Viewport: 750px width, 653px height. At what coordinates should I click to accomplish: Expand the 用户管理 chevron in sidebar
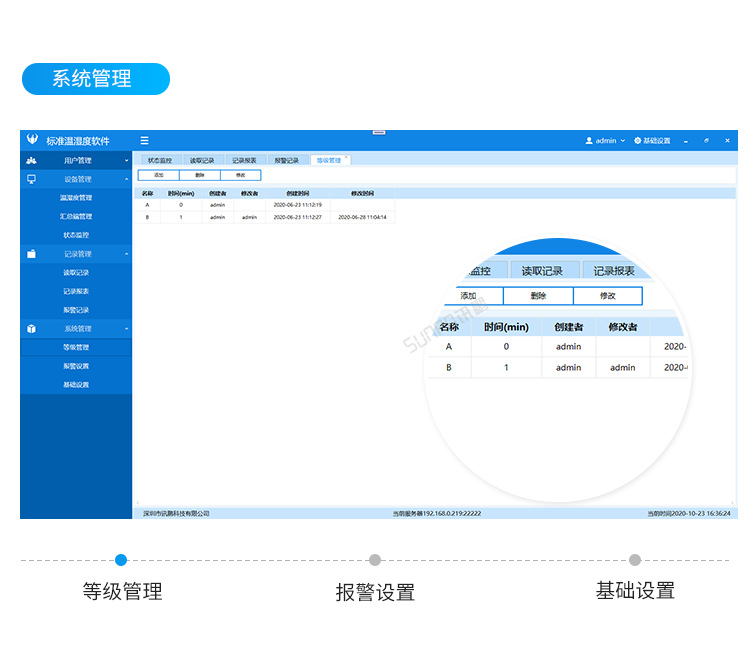tap(127, 160)
